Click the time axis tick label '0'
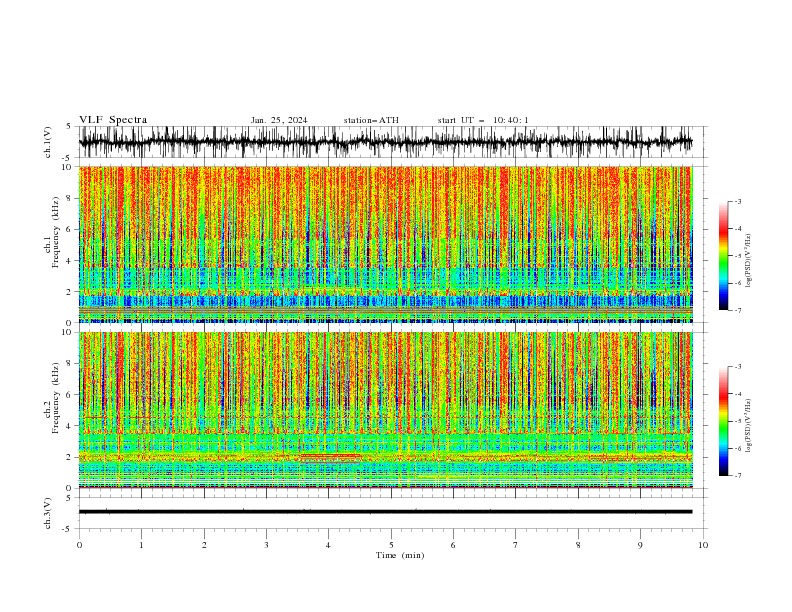Image resolution: width=792 pixels, height=612 pixels. 79,545
